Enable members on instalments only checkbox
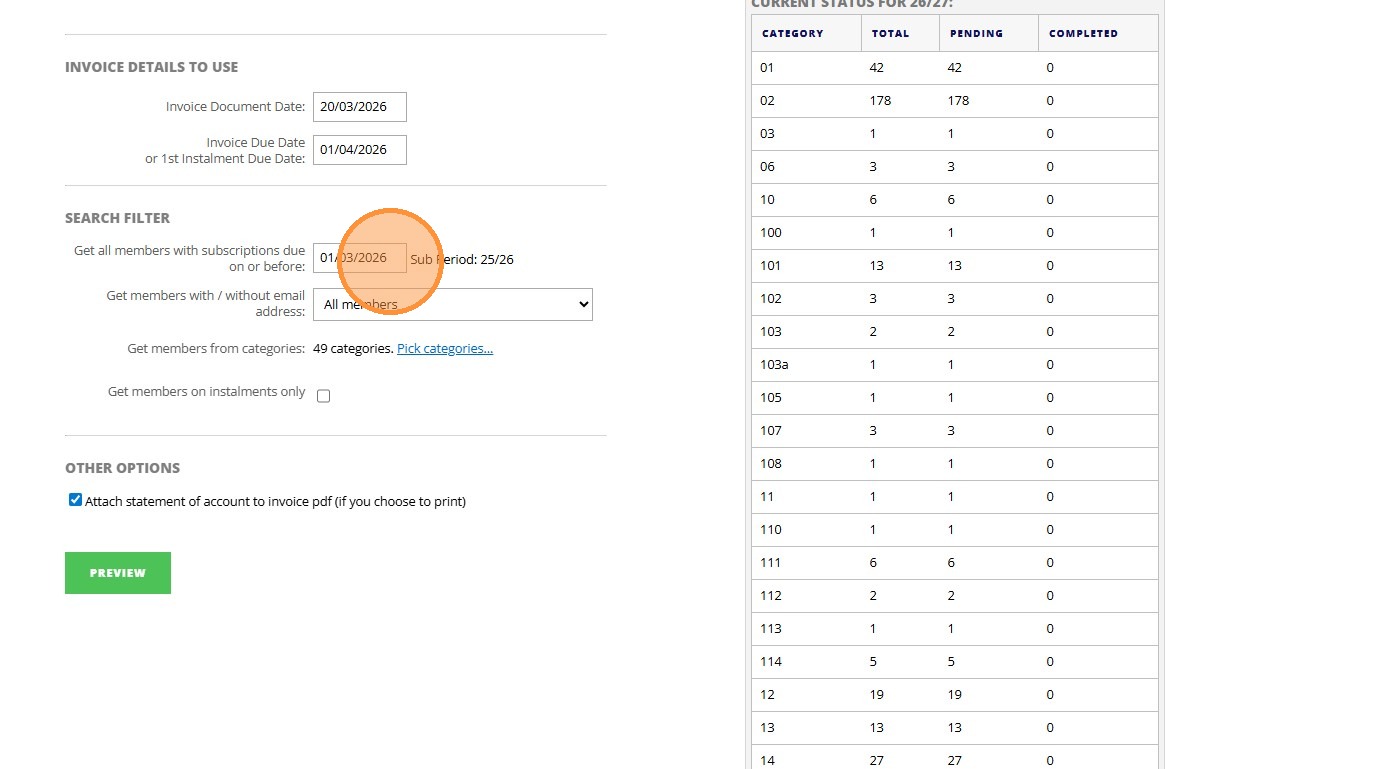Screen dimensions: 1376x769 coord(323,396)
